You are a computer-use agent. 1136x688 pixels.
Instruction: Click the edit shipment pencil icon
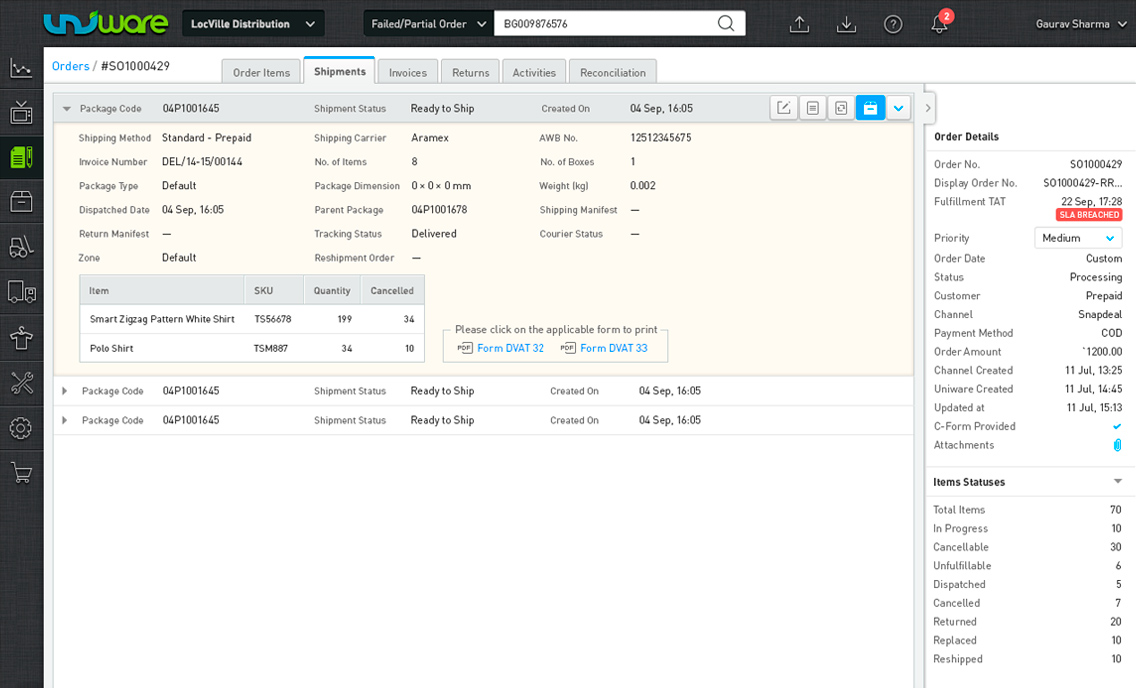[x=783, y=108]
